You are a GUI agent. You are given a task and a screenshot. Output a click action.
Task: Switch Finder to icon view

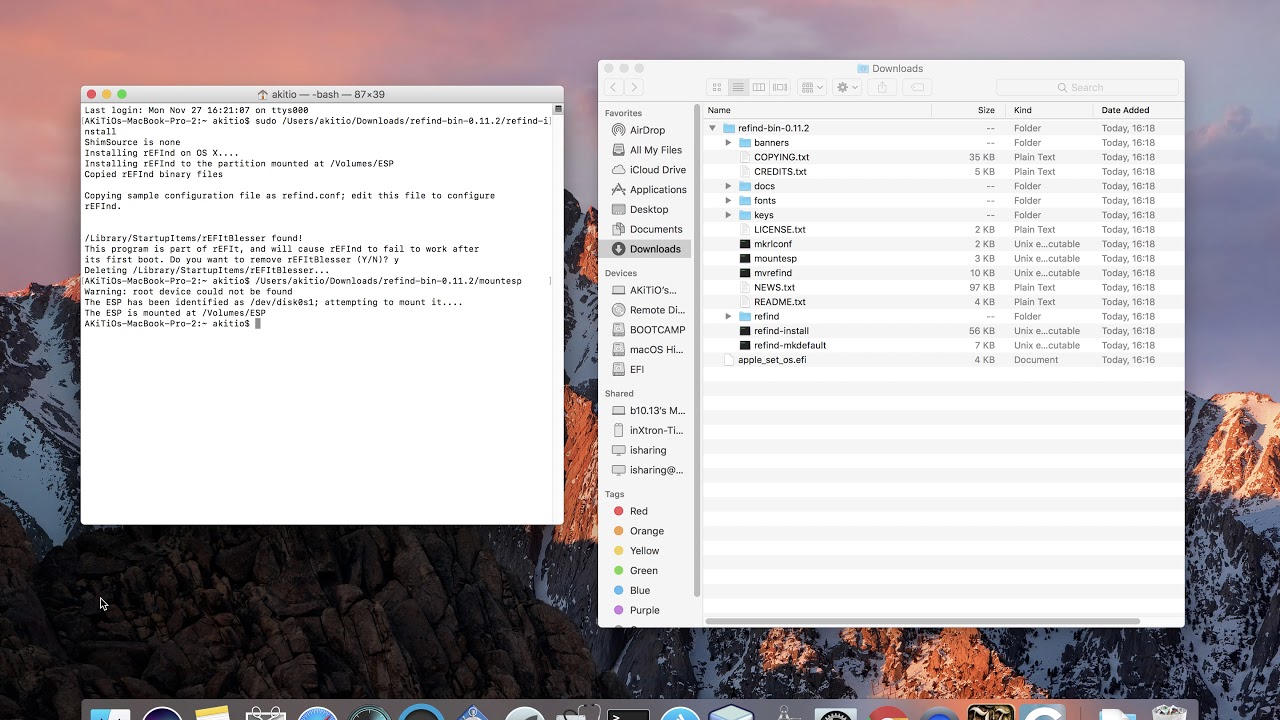(x=717, y=88)
